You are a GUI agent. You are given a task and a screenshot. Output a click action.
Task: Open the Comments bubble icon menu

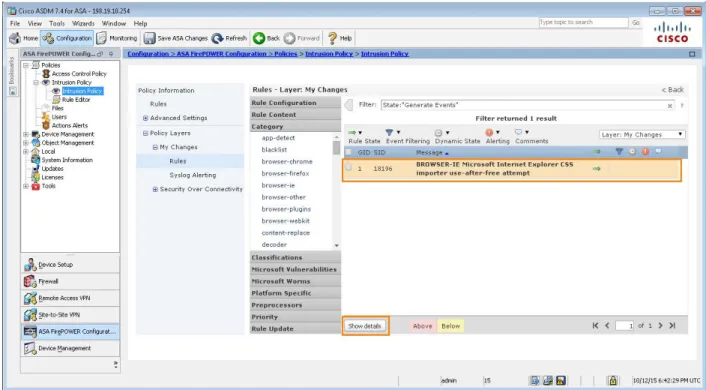click(x=521, y=132)
